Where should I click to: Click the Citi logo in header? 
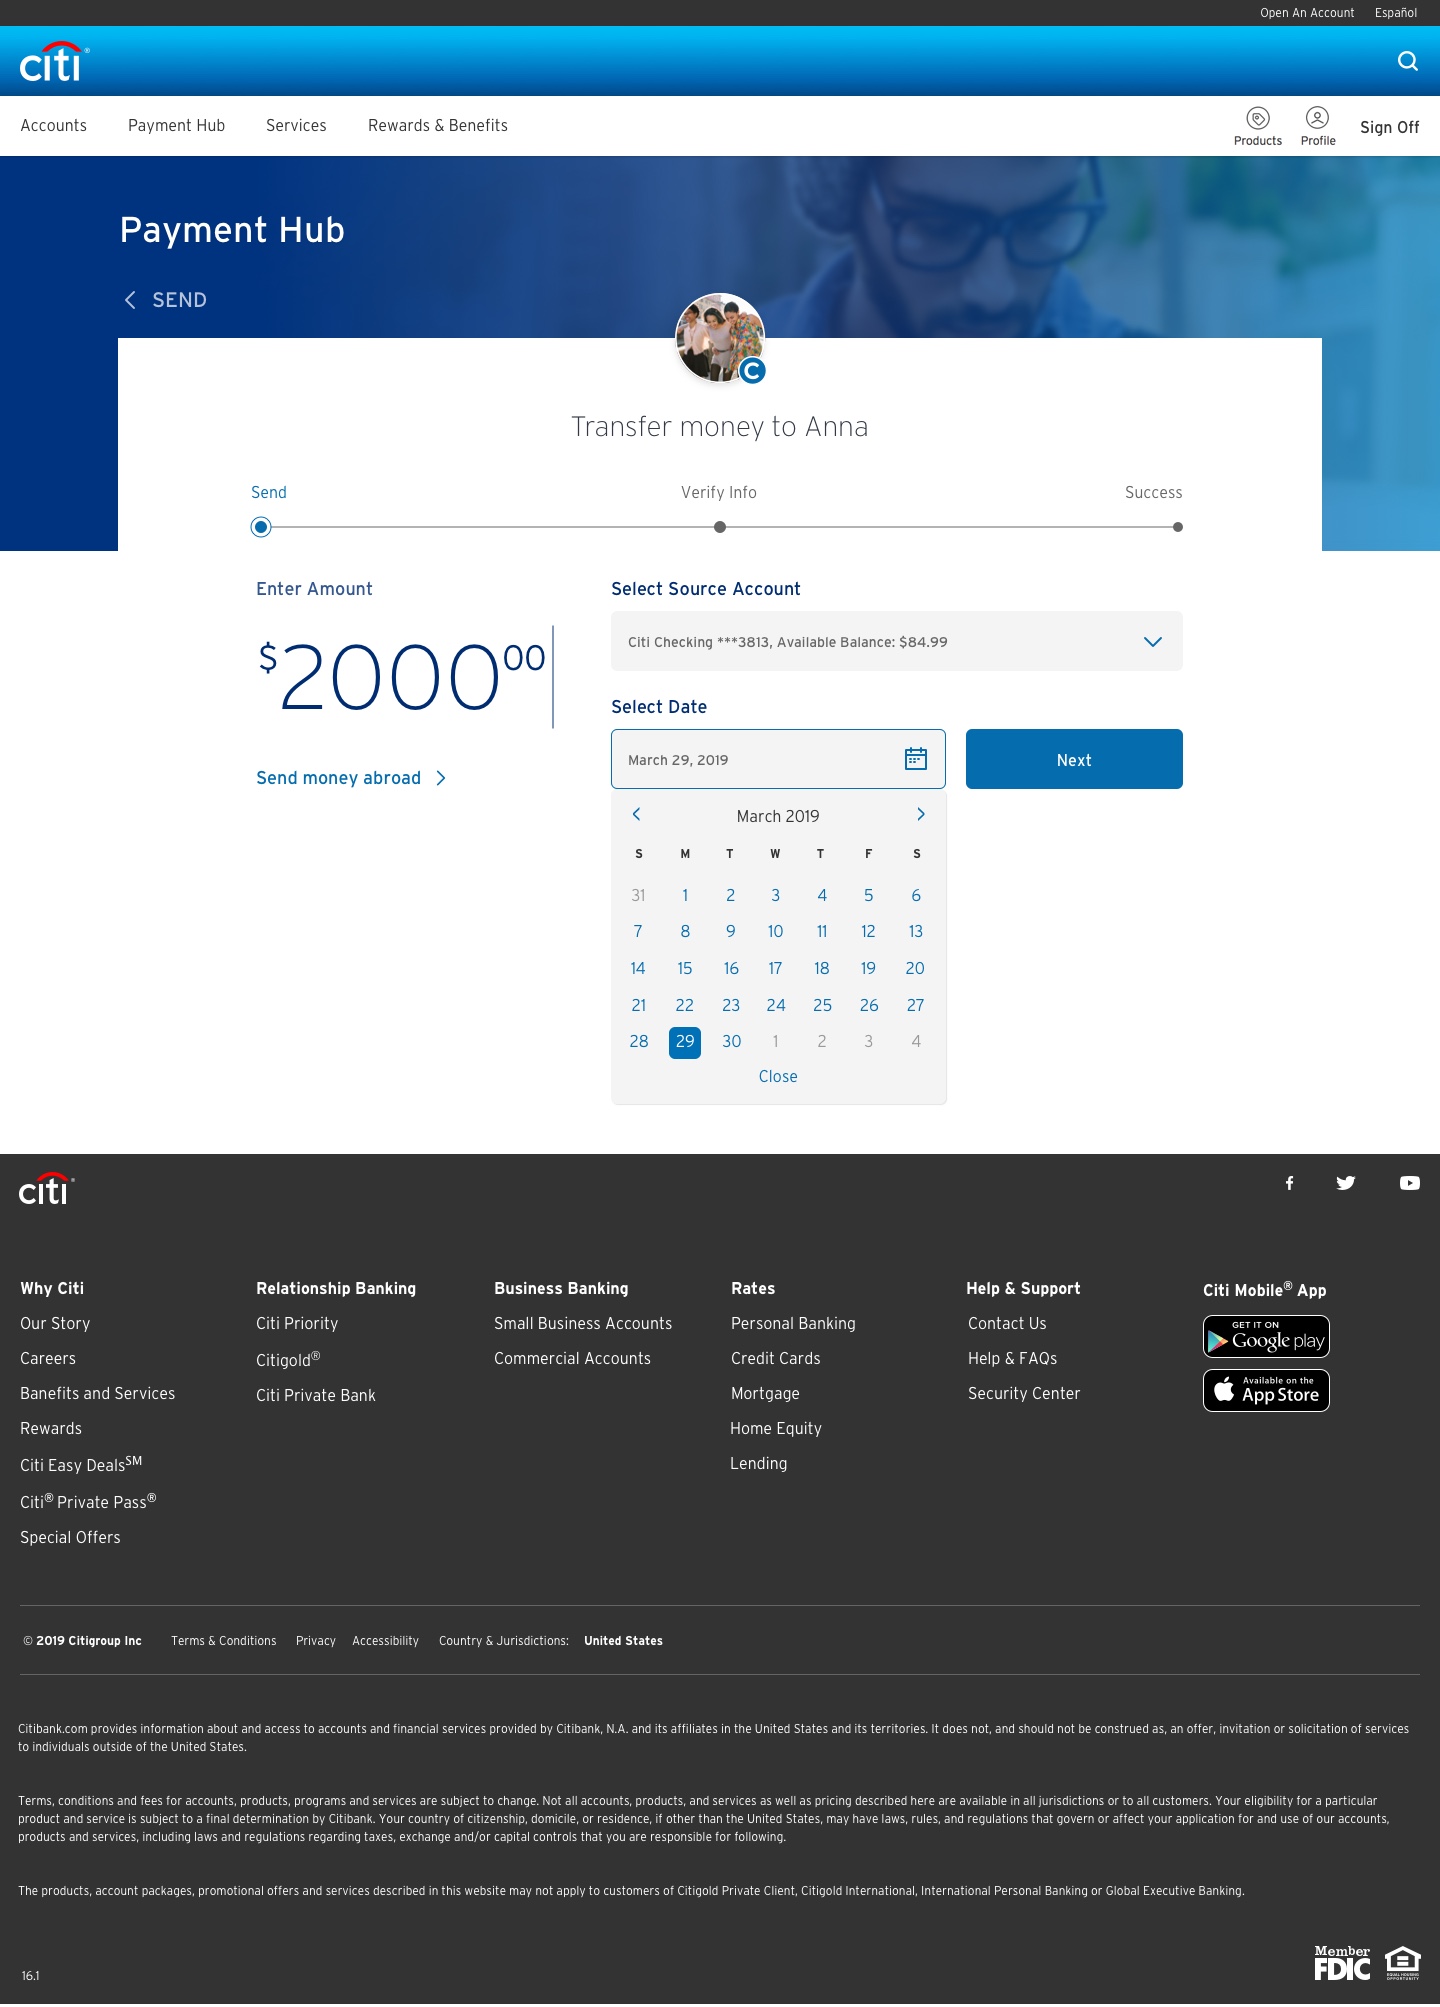[53, 62]
